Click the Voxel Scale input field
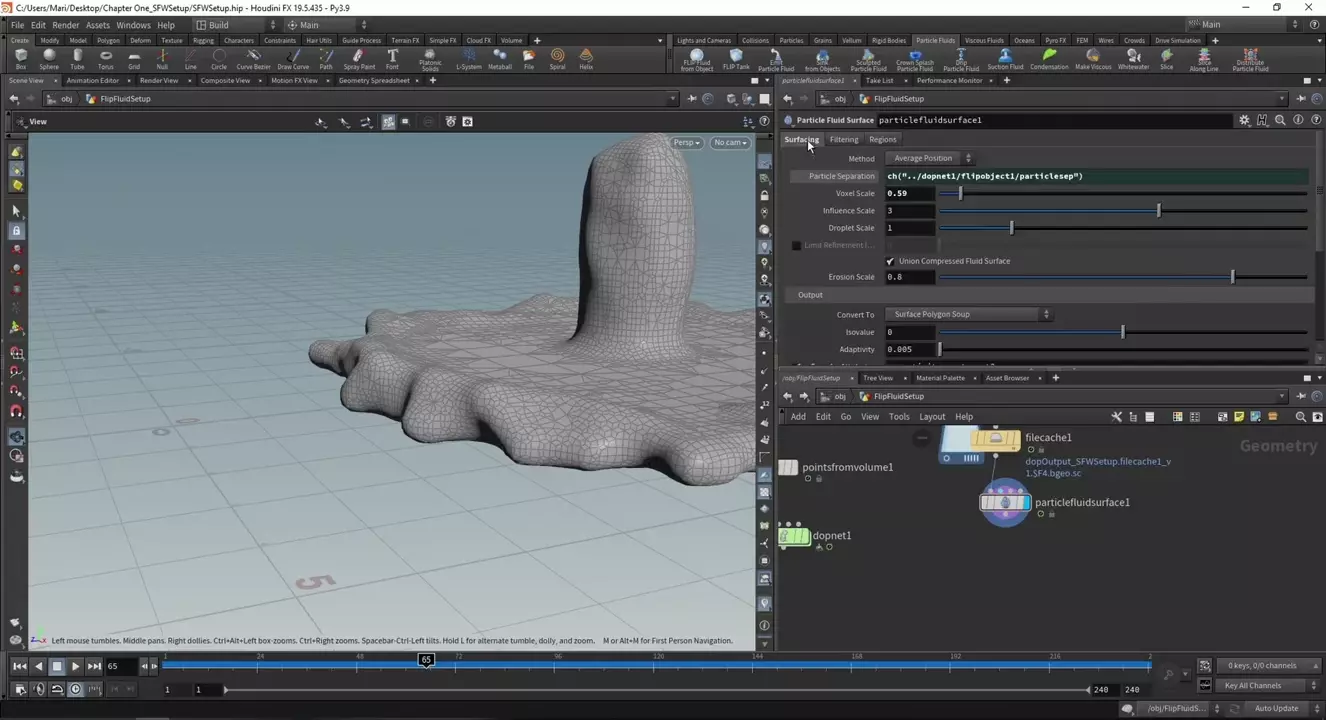 [909, 193]
